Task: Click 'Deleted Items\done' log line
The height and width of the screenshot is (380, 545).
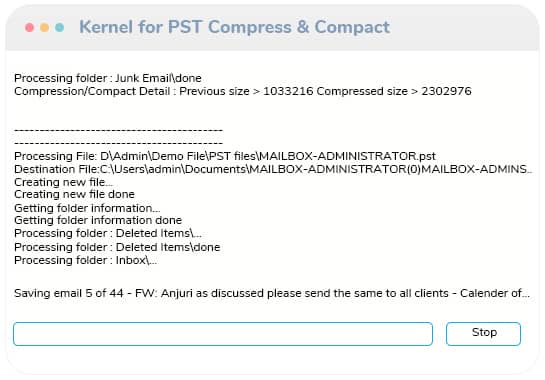Action: click(x=117, y=247)
